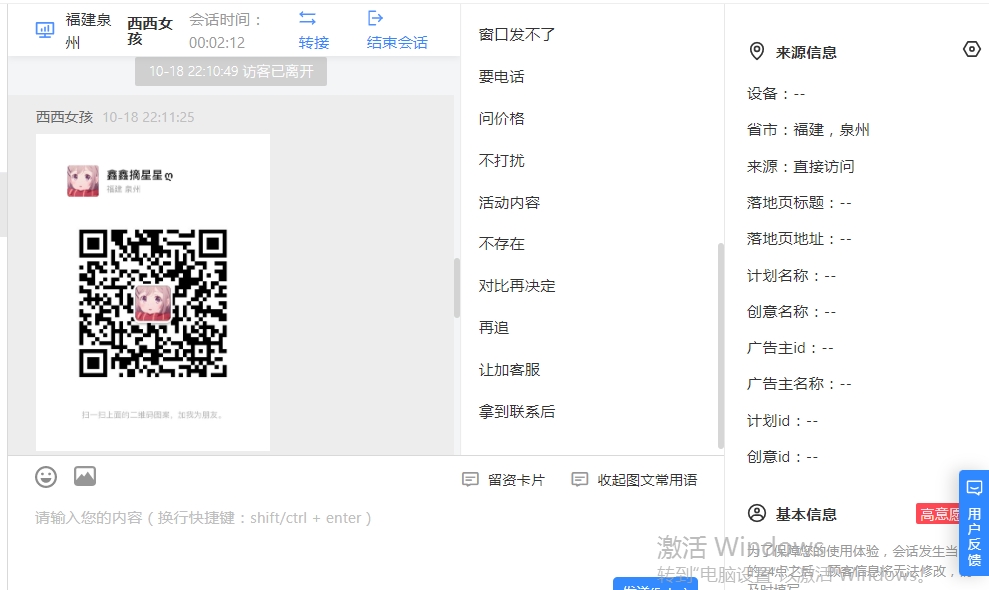Screen dimensions: 989x590
Task: Collapse phrases with 收起图文常用语
Action: 635,480
